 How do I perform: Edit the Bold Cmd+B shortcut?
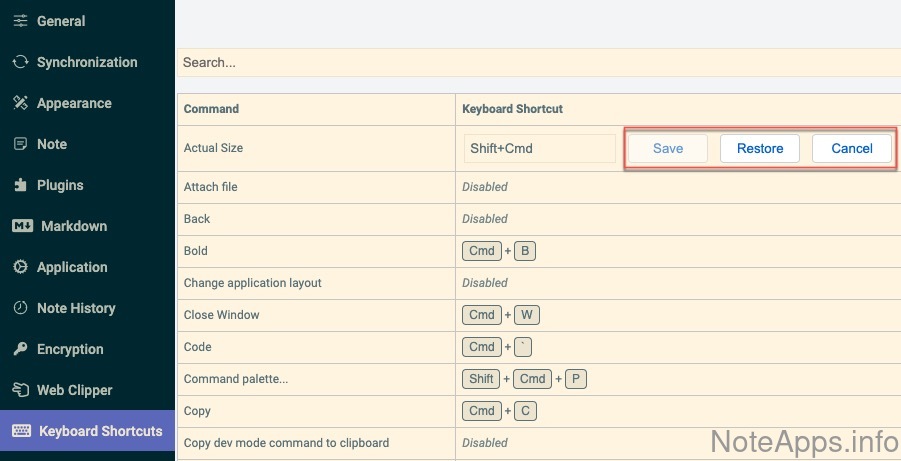tap(499, 251)
